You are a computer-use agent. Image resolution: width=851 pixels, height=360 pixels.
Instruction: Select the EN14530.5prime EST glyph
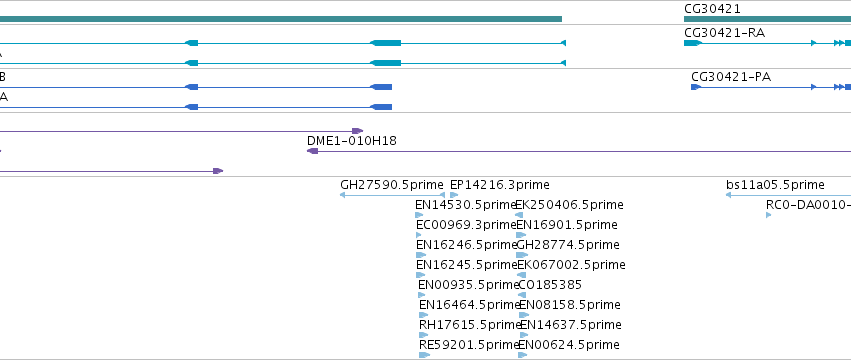pyautogui.click(x=419, y=215)
